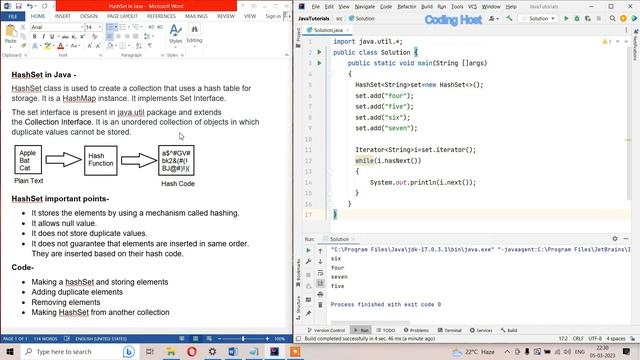Viewport: 640px width, 360px height.
Task: Toggle Subscript in Word font group
Action: click(74, 37)
